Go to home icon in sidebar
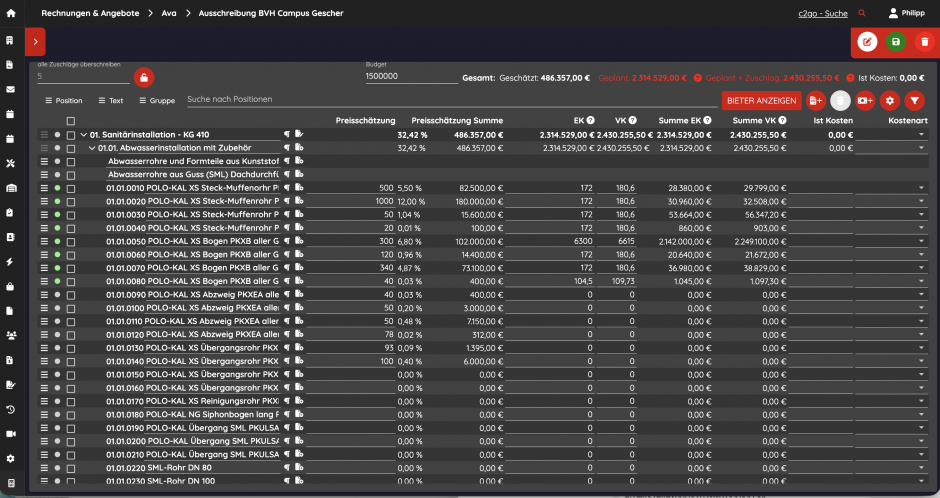This screenshot has height=498, width=940. pyautogui.click(x=11, y=13)
